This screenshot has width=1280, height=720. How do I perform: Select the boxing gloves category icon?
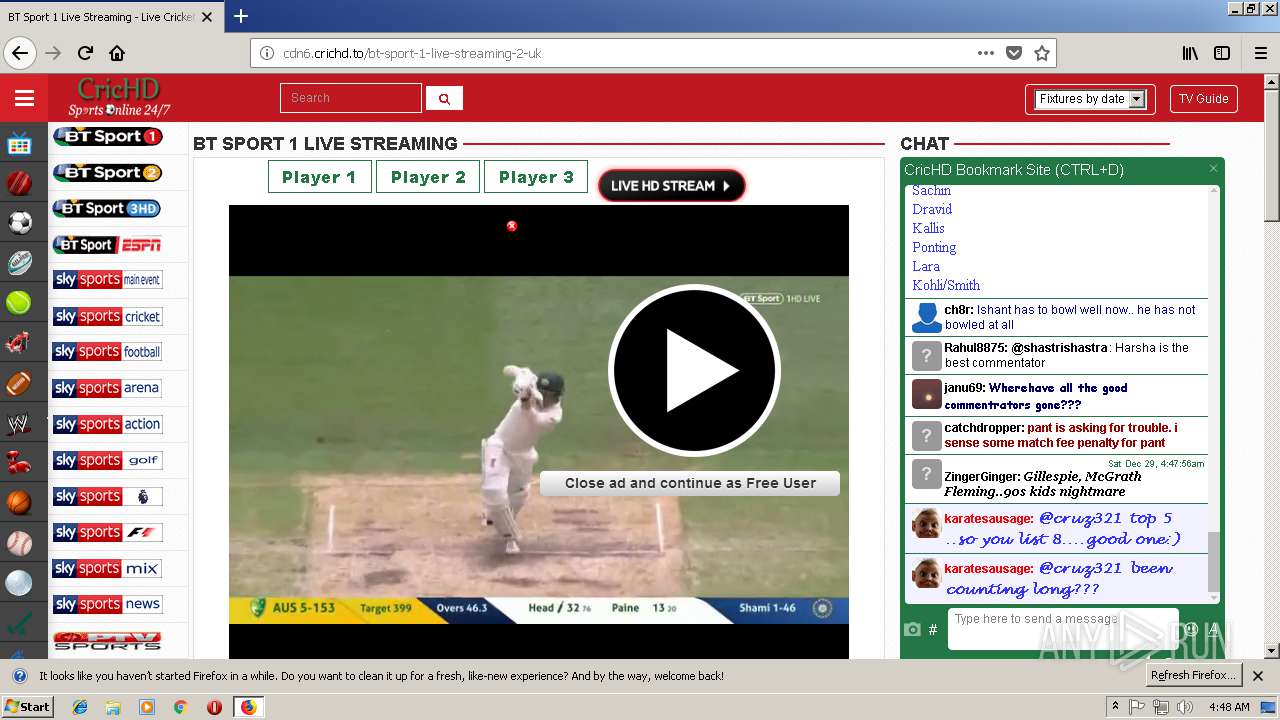pos(19,463)
